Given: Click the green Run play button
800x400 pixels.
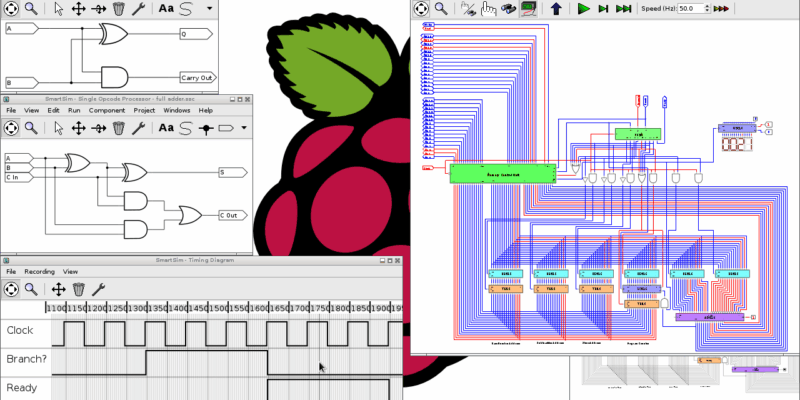Looking at the screenshot, I should [x=583, y=8].
